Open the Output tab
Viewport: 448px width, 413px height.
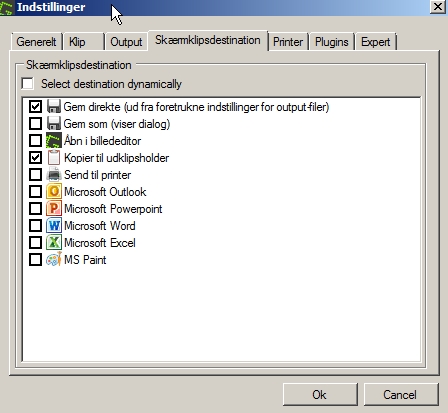pyautogui.click(x=126, y=42)
